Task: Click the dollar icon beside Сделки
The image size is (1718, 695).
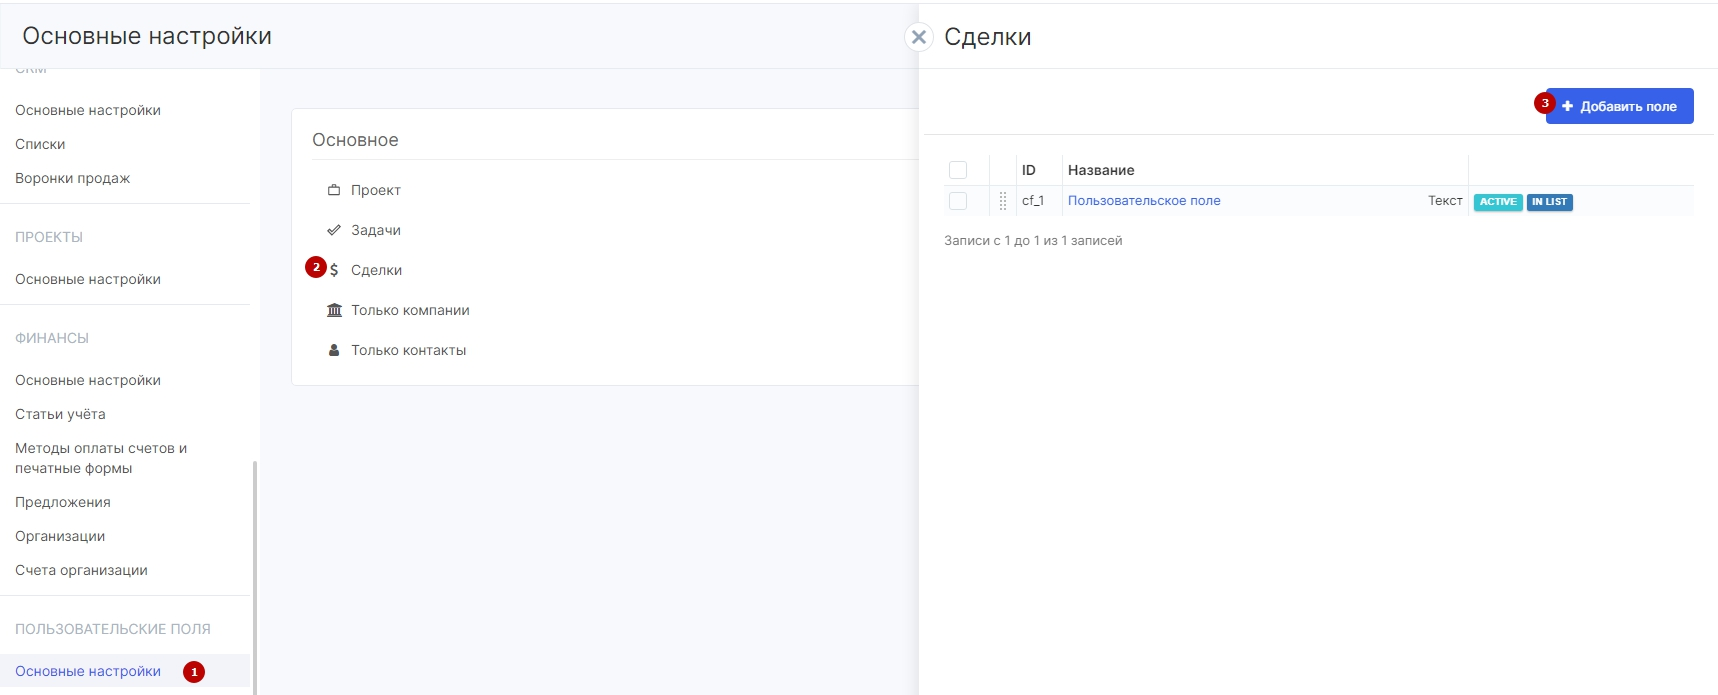Action: (x=334, y=270)
